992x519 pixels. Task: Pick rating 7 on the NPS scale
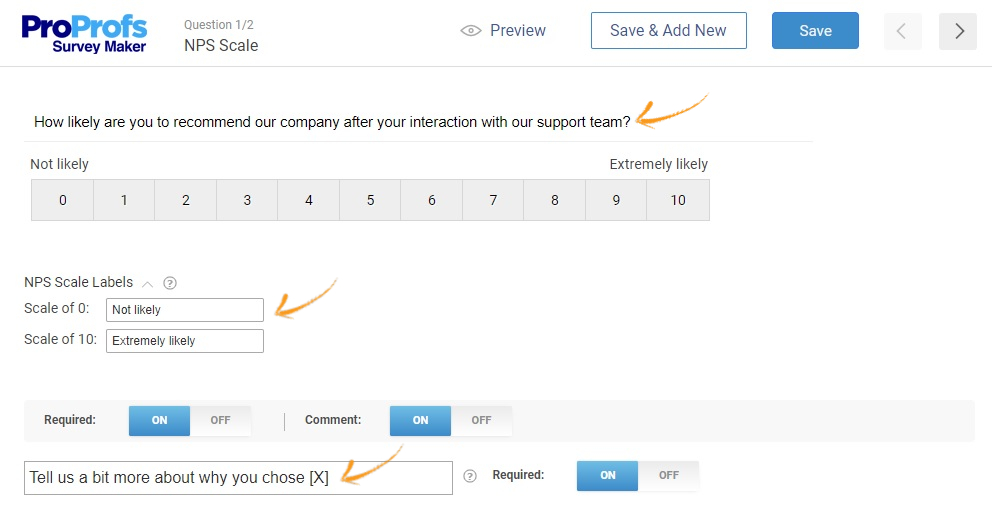point(493,200)
